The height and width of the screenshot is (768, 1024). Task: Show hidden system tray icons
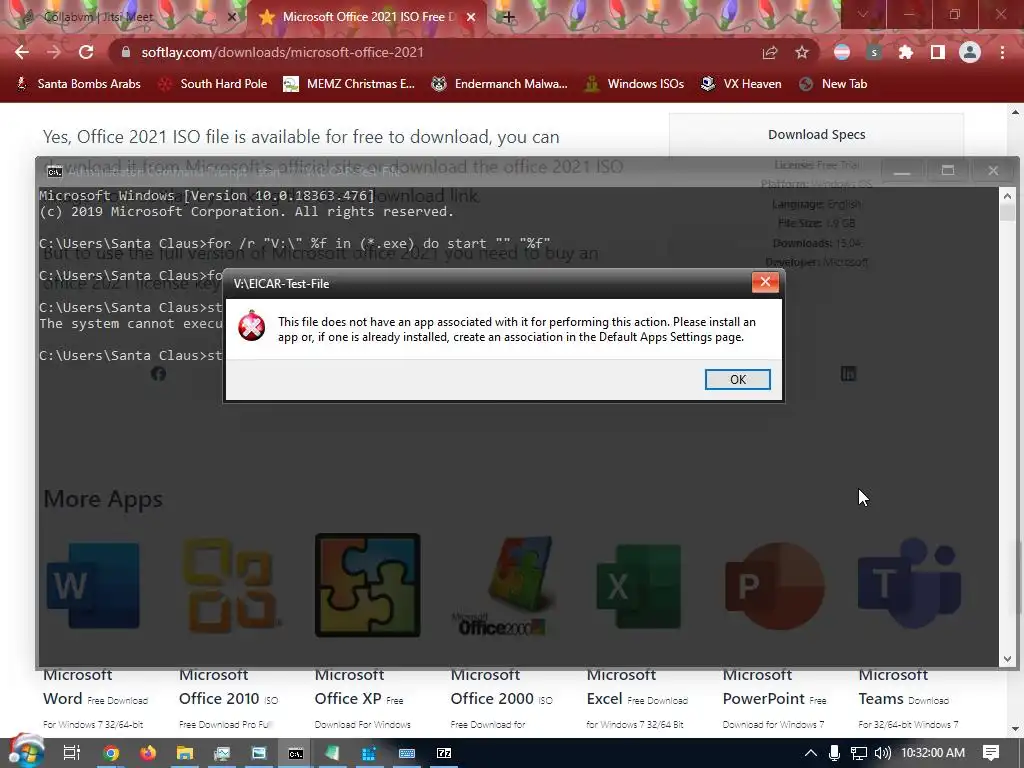point(810,753)
